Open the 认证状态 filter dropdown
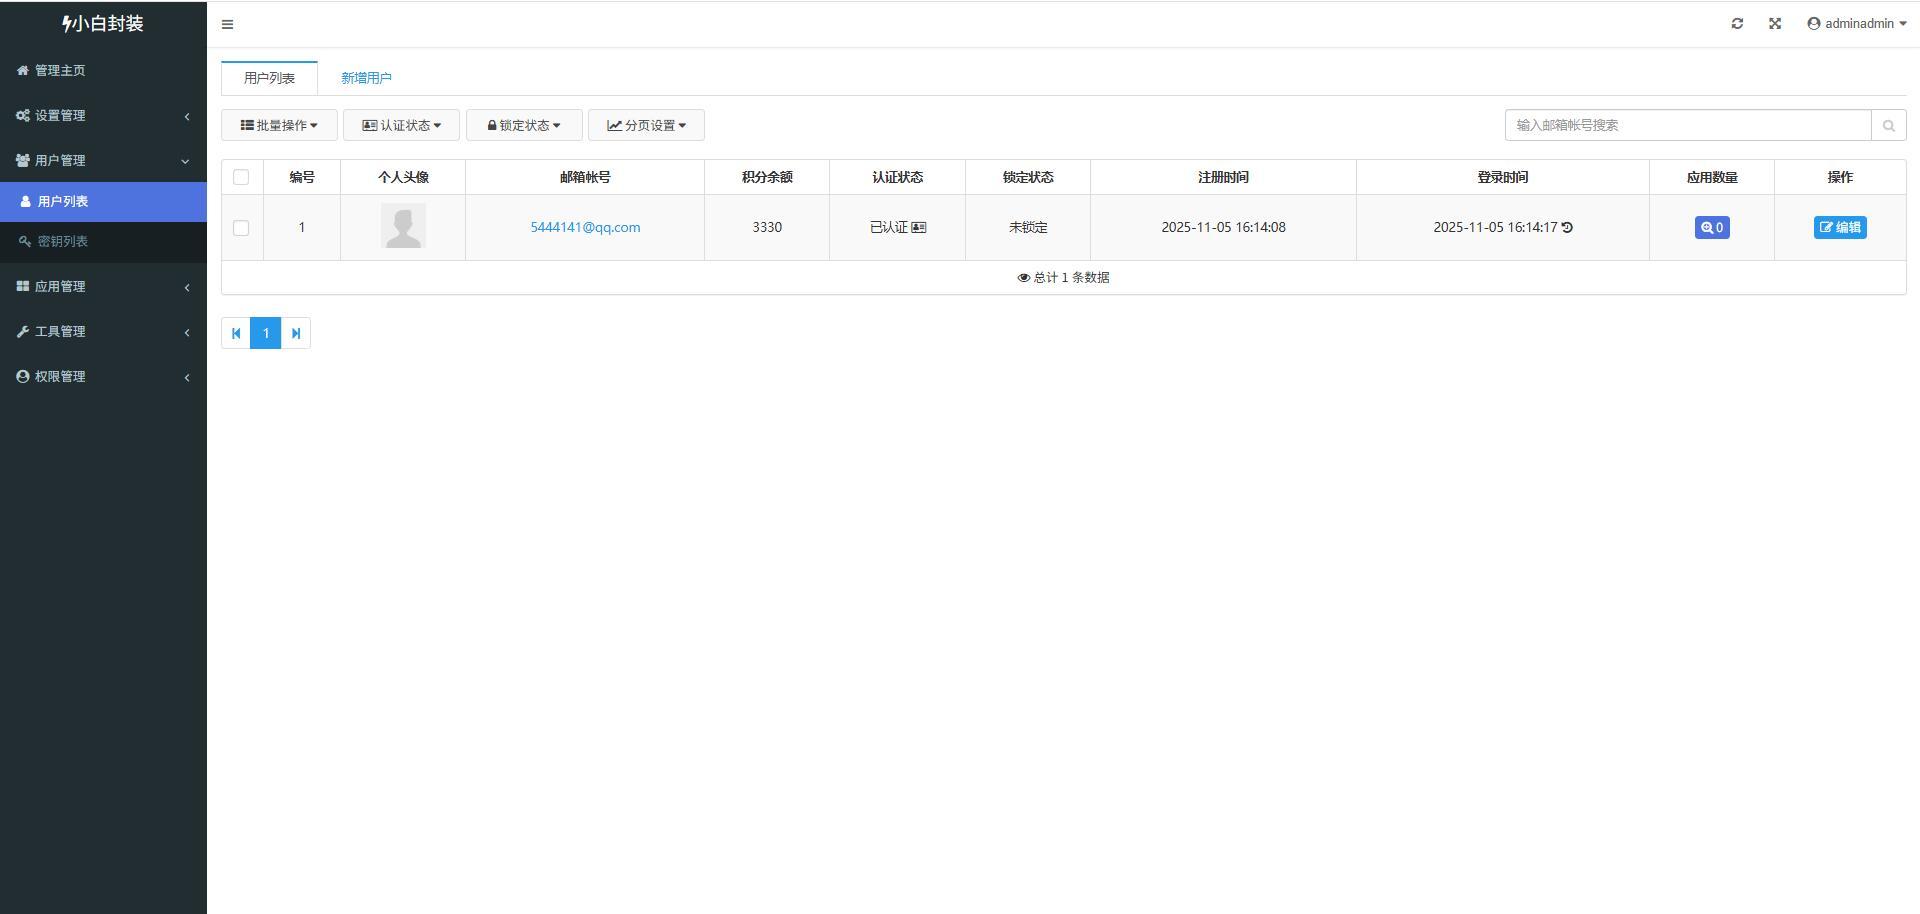 point(401,125)
